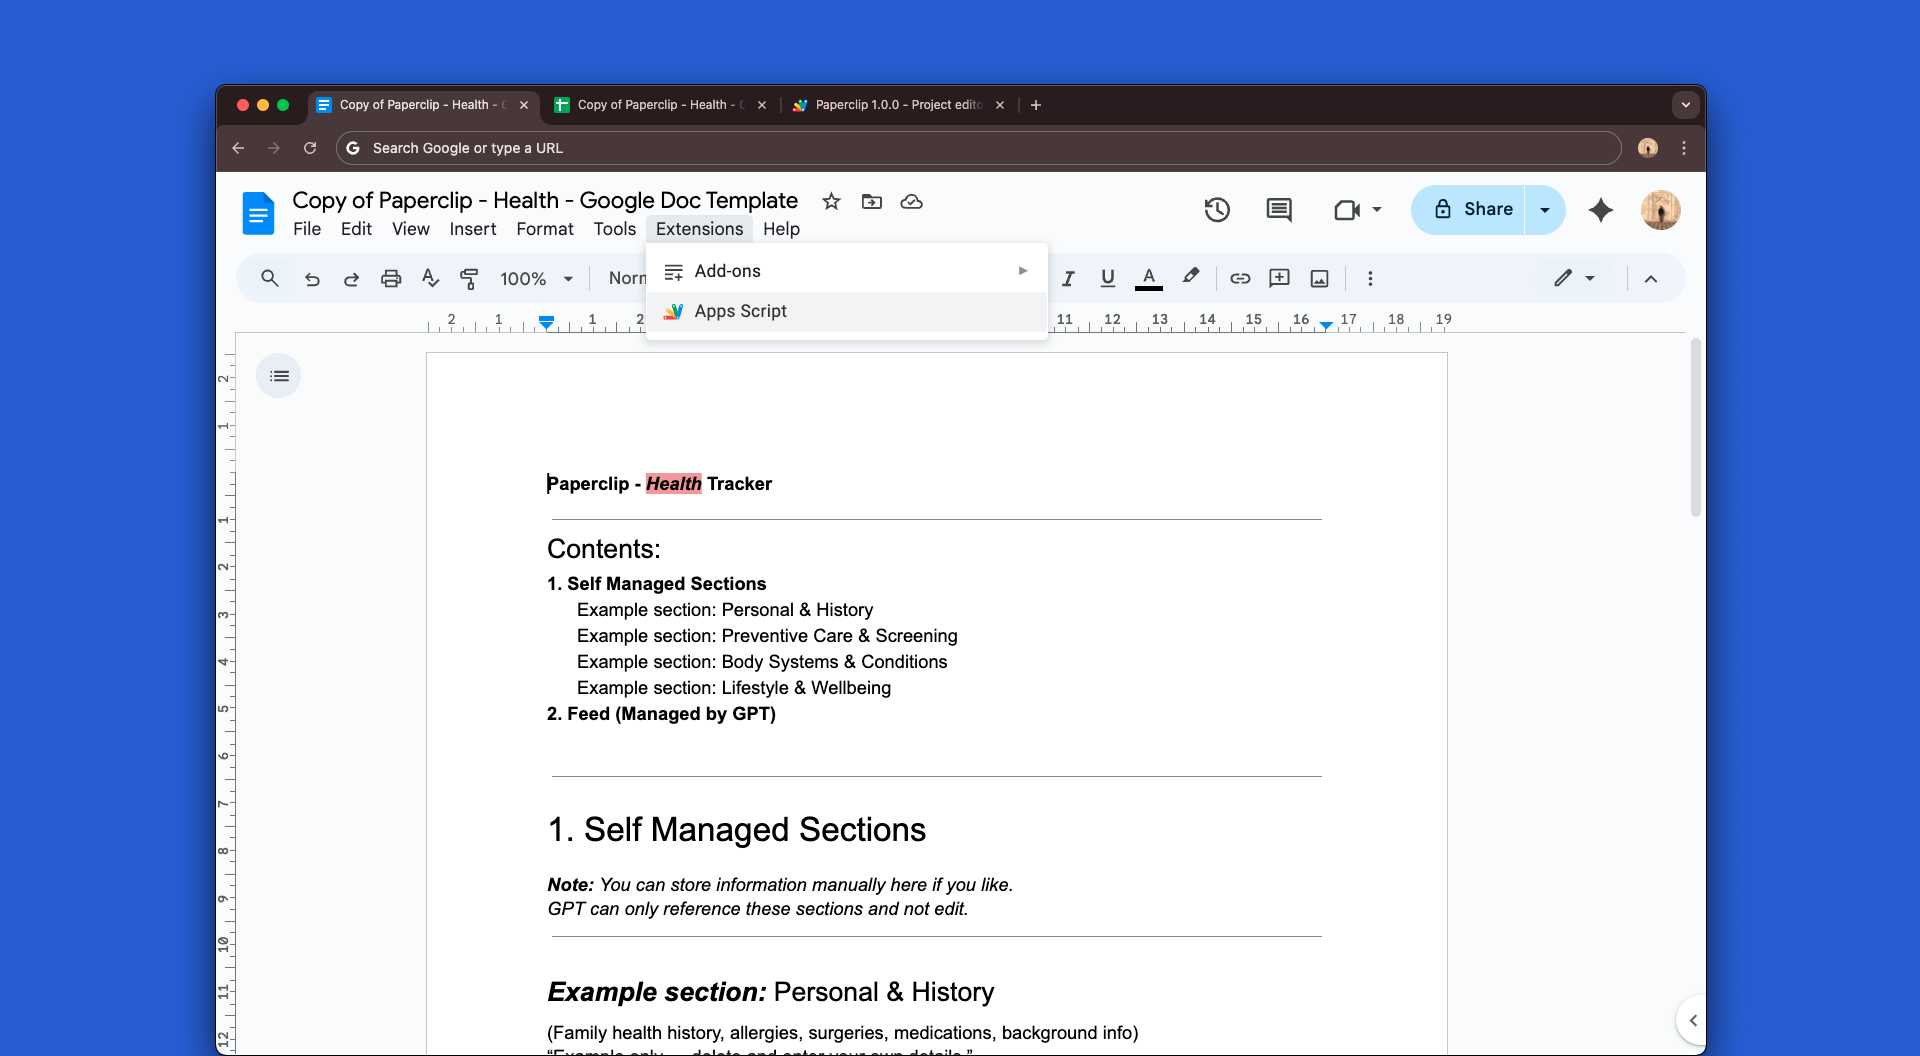Image resolution: width=1920 pixels, height=1056 pixels.
Task: Open the text color picker
Action: point(1148,278)
